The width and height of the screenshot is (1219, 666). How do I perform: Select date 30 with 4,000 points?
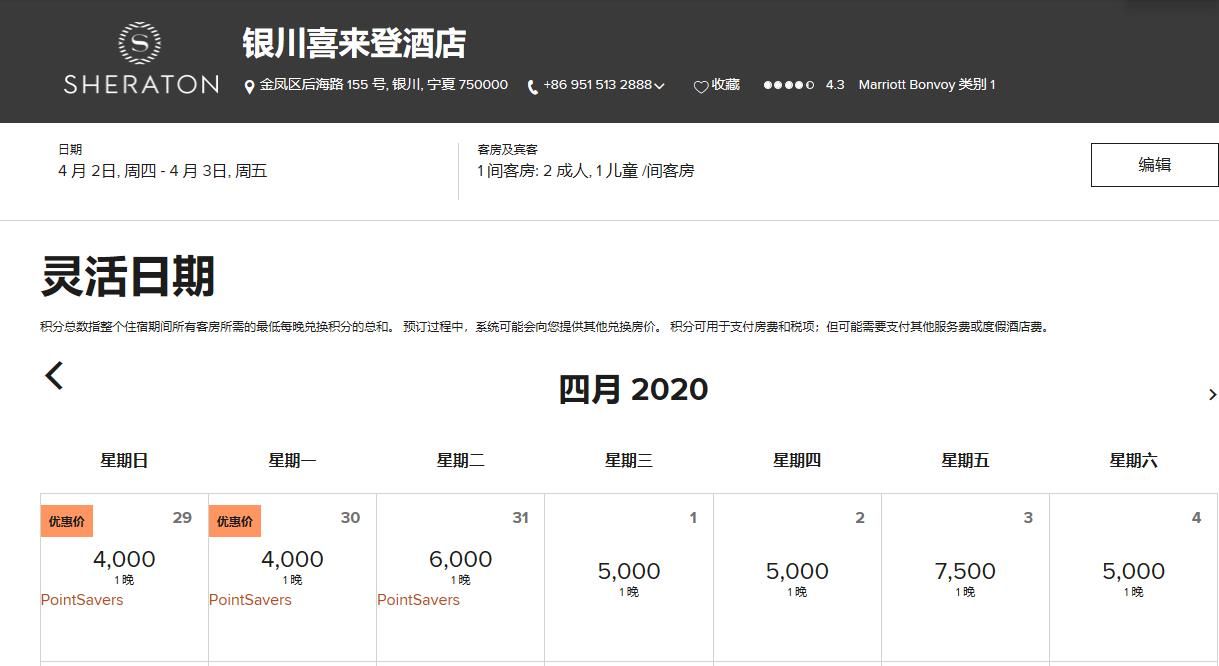coord(292,577)
